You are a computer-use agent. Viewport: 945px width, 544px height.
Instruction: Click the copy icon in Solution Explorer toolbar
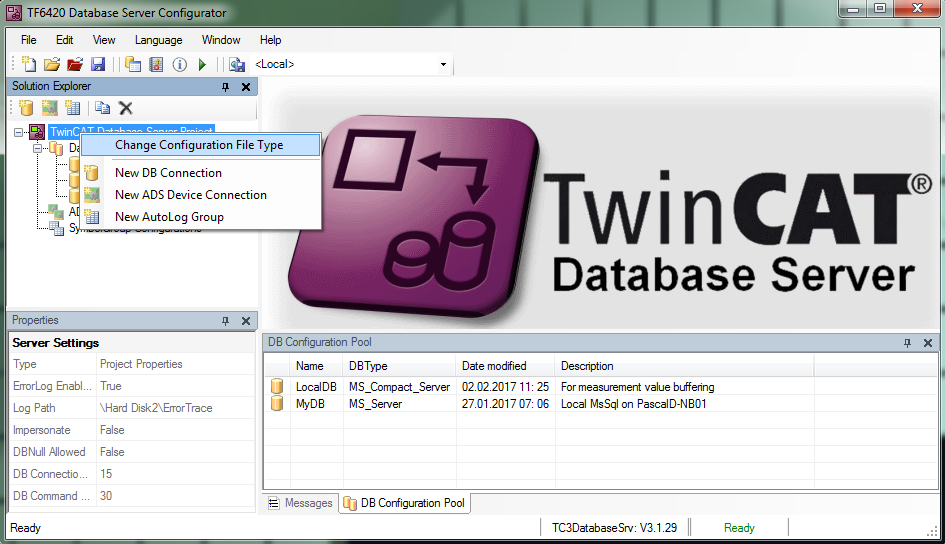coord(103,108)
